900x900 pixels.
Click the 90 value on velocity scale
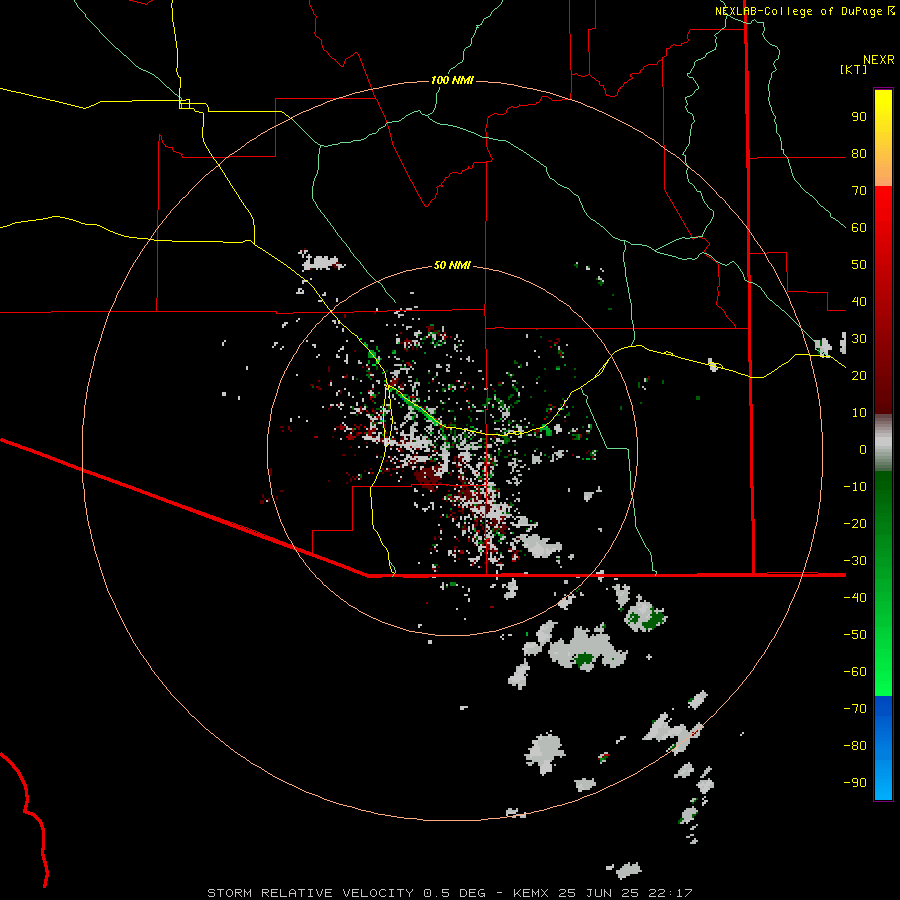pos(859,117)
